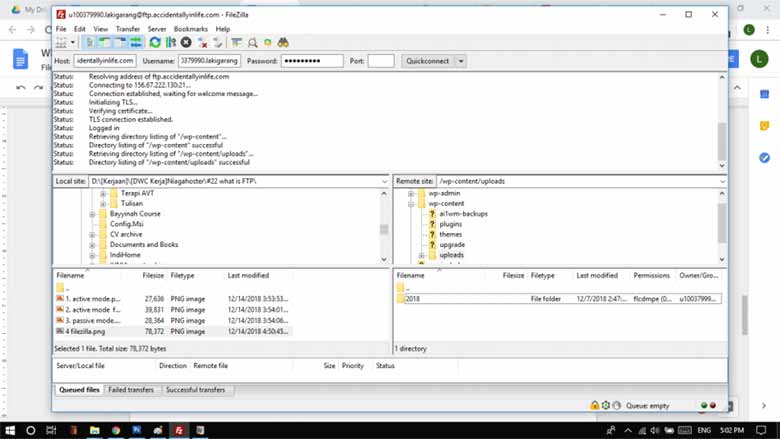The height and width of the screenshot is (439, 780).
Task: Refresh the file and folder lists
Action: 155,43
